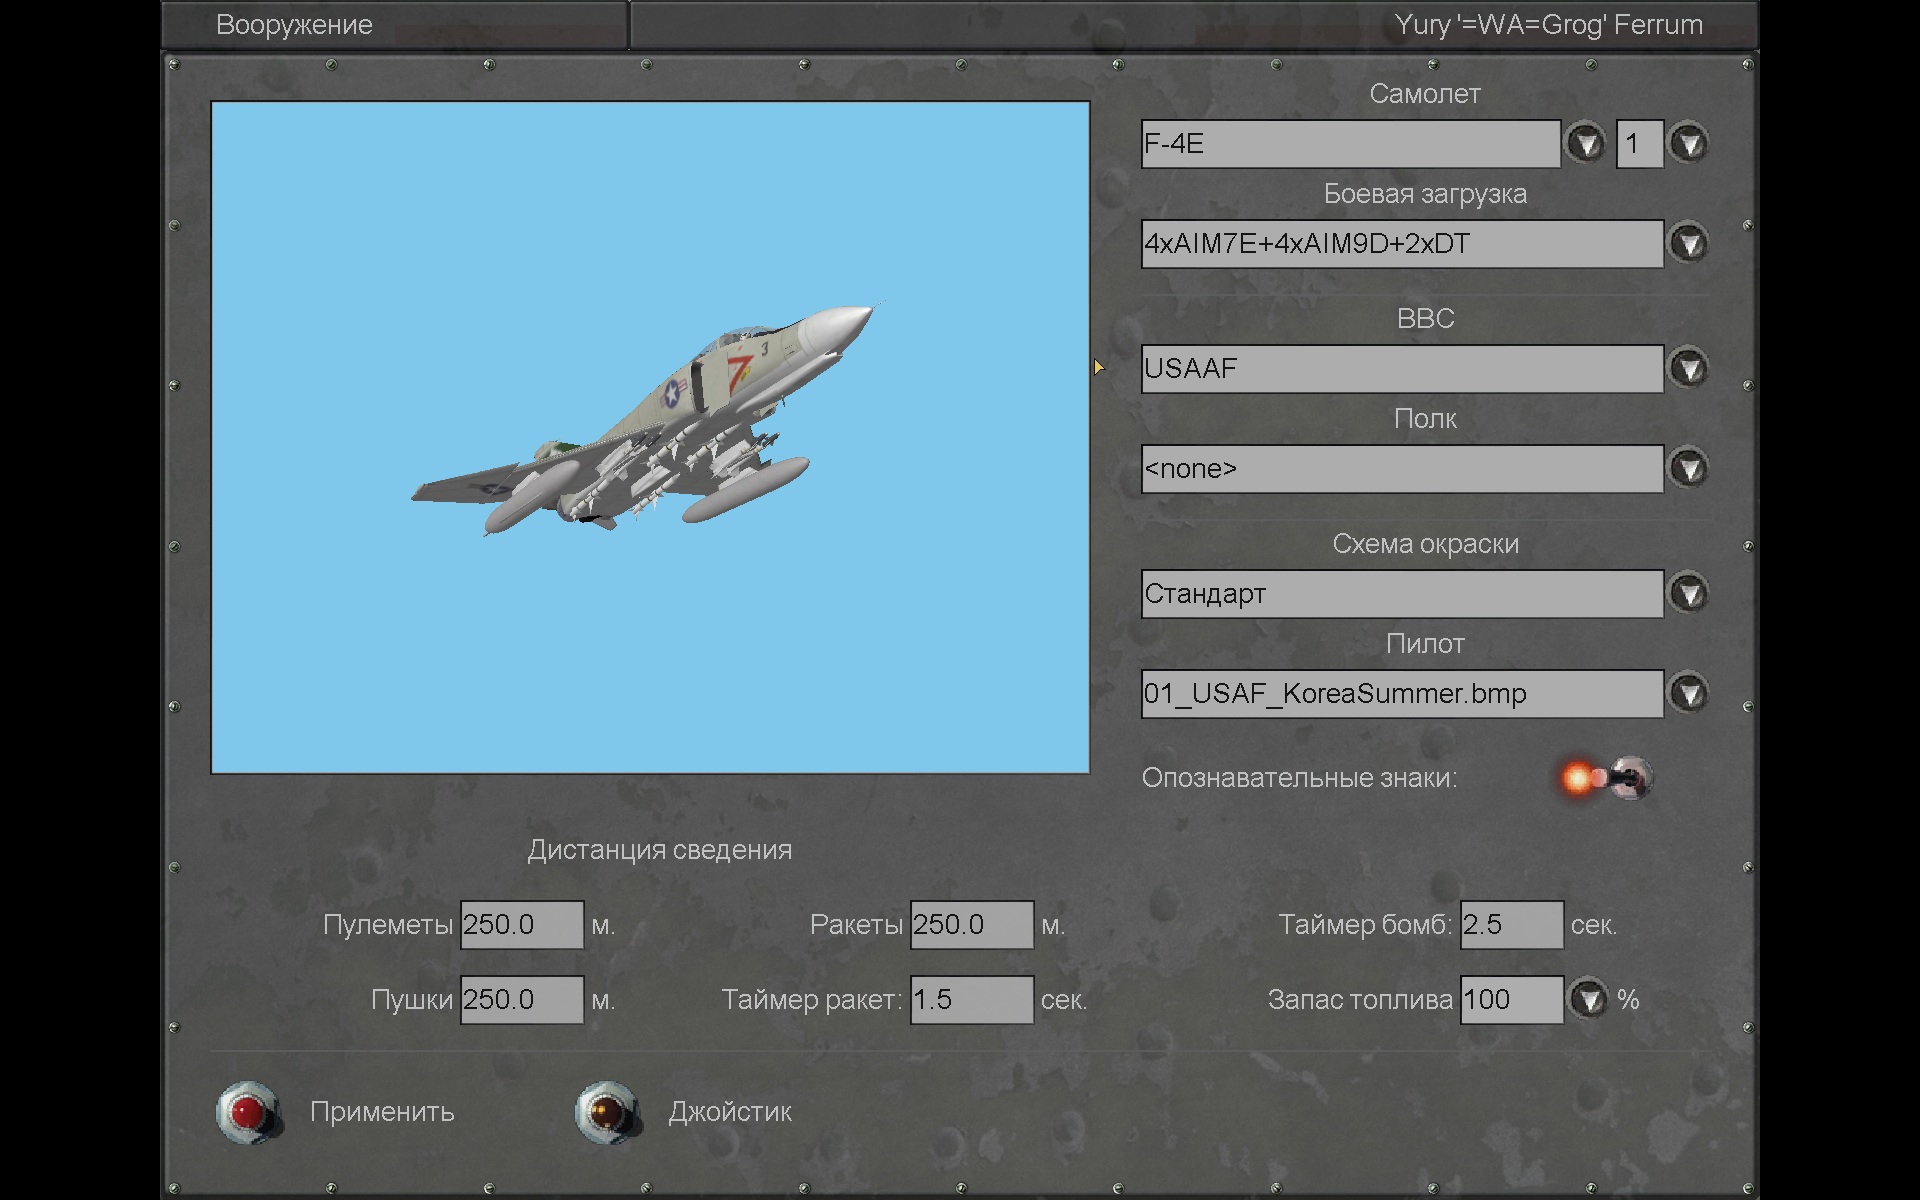
Task: Click the Таймер бомб input field
Action: [1511, 925]
